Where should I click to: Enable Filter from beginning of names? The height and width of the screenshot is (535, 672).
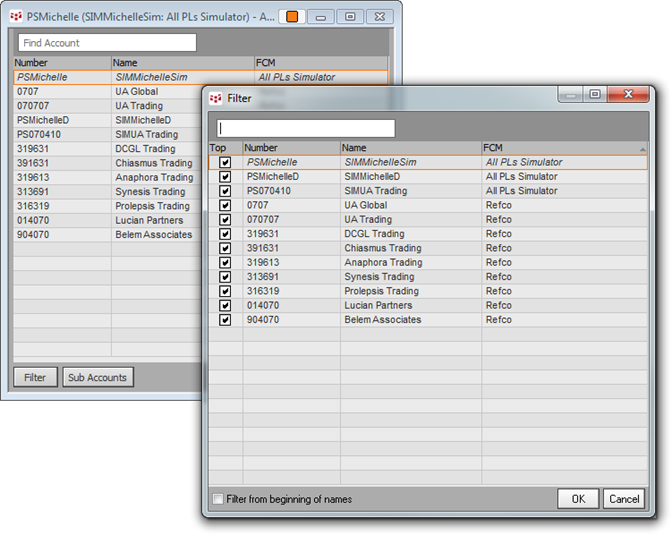pyautogui.click(x=218, y=499)
